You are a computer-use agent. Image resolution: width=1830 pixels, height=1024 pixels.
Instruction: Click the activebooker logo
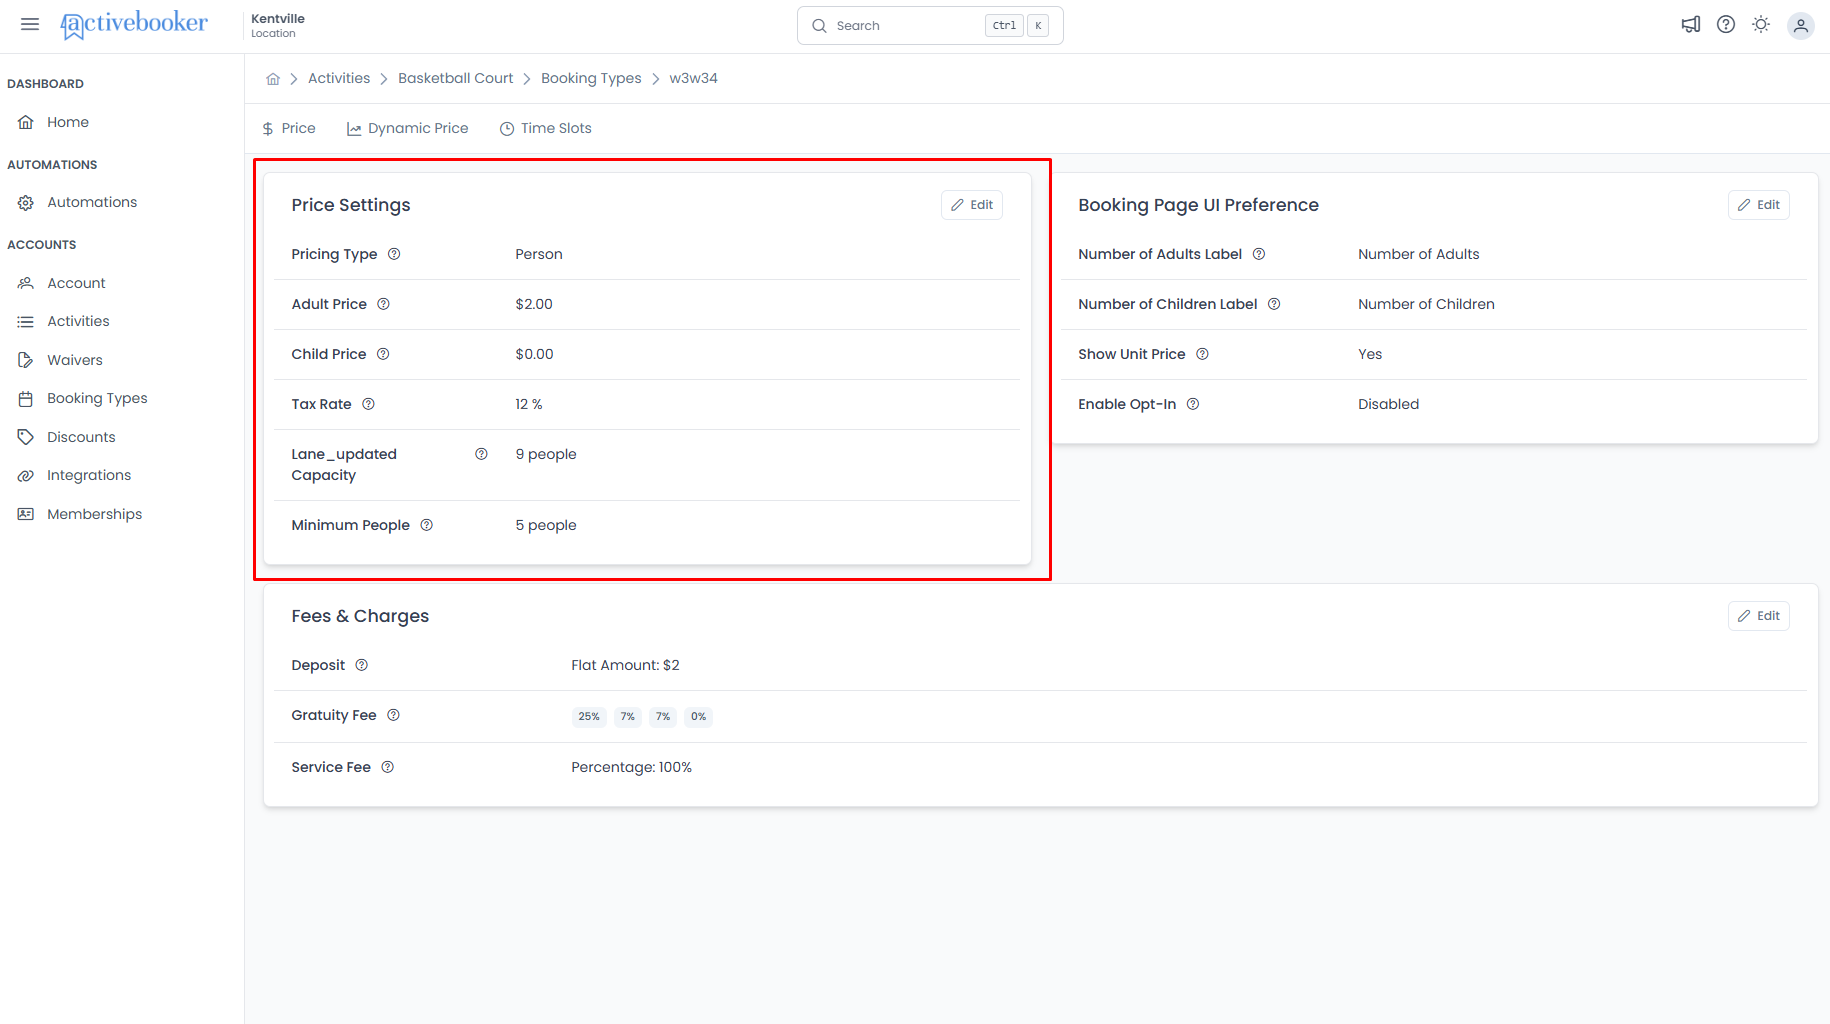coord(134,24)
